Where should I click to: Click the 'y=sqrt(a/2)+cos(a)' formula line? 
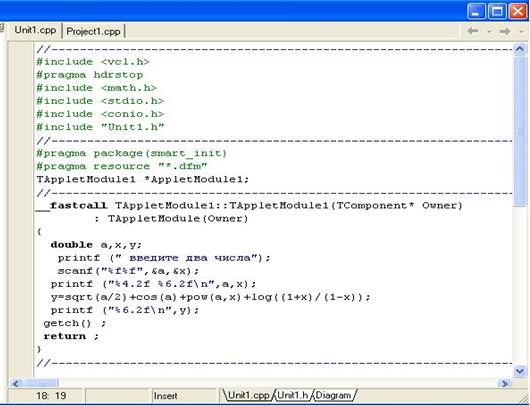pyautogui.click(x=211, y=297)
